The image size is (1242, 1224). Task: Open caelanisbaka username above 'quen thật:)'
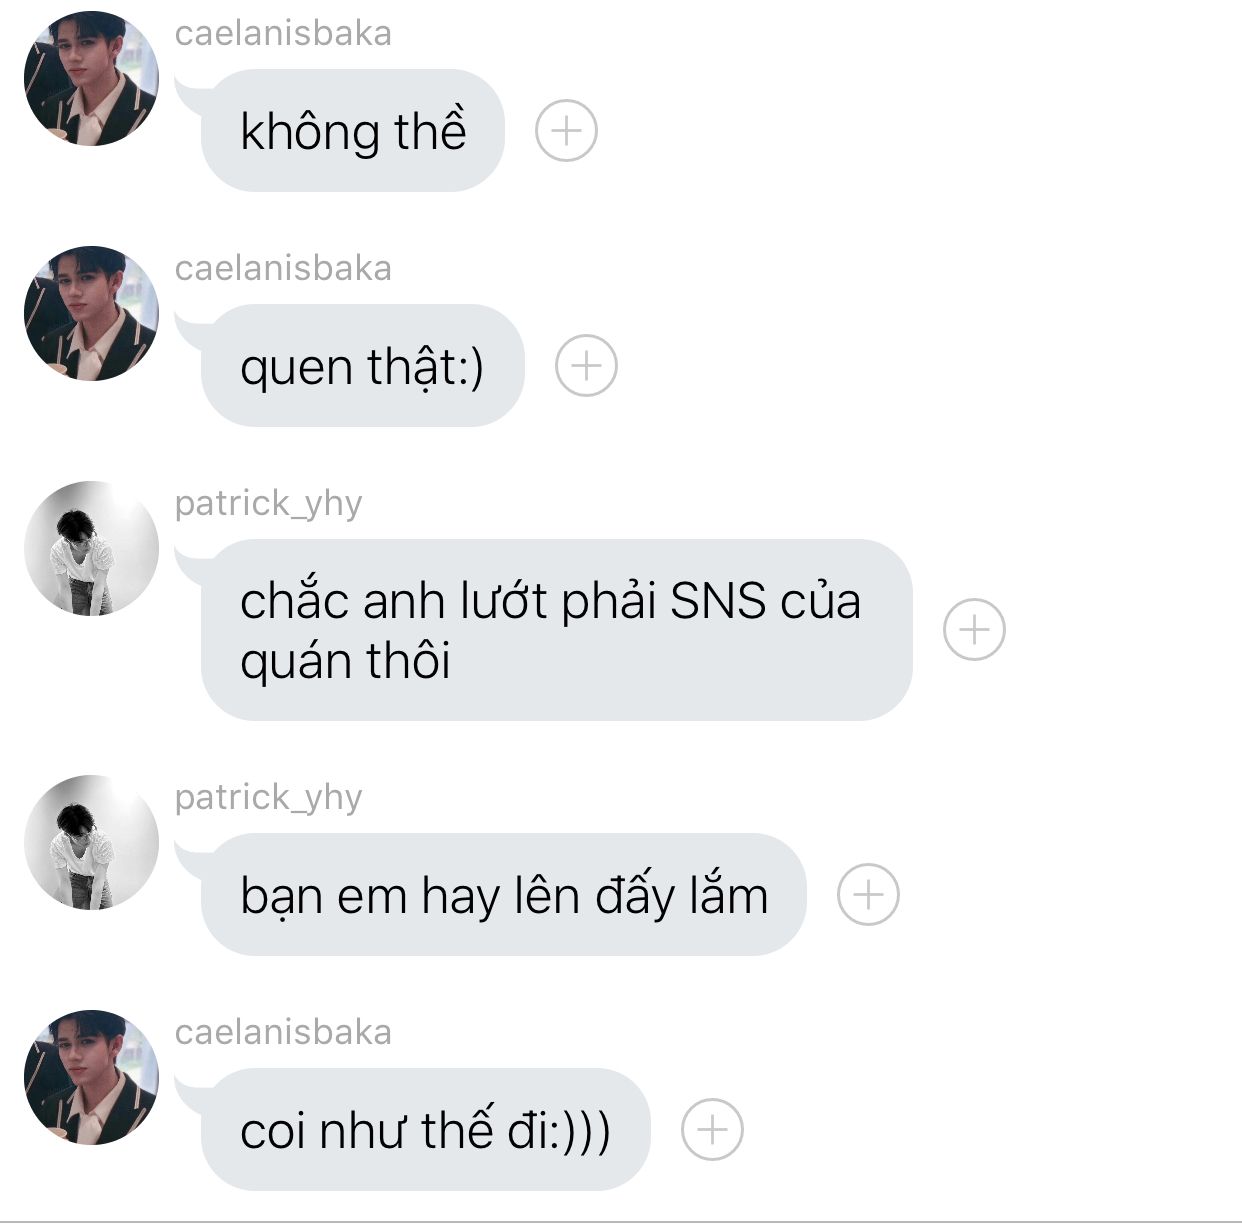tap(283, 268)
